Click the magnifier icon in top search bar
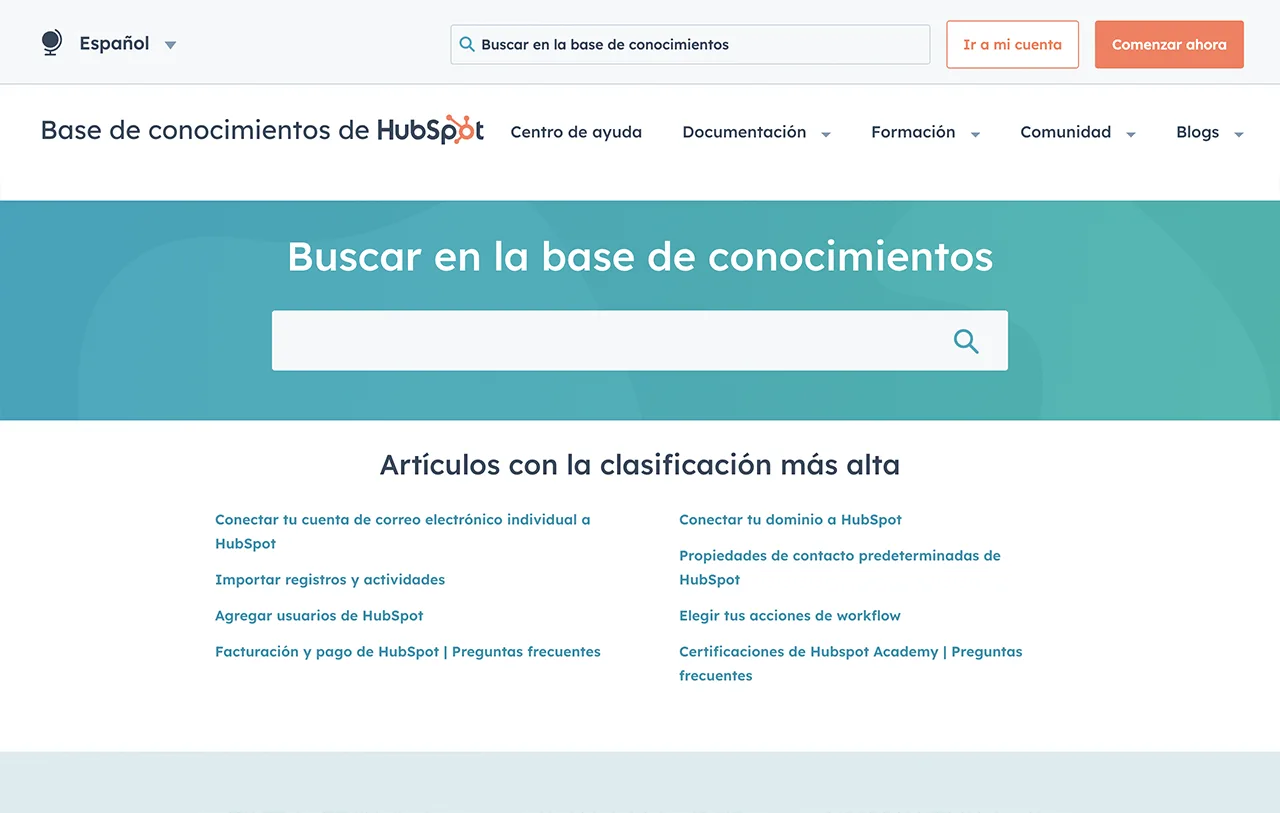The width and height of the screenshot is (1280, 813). 467,44
